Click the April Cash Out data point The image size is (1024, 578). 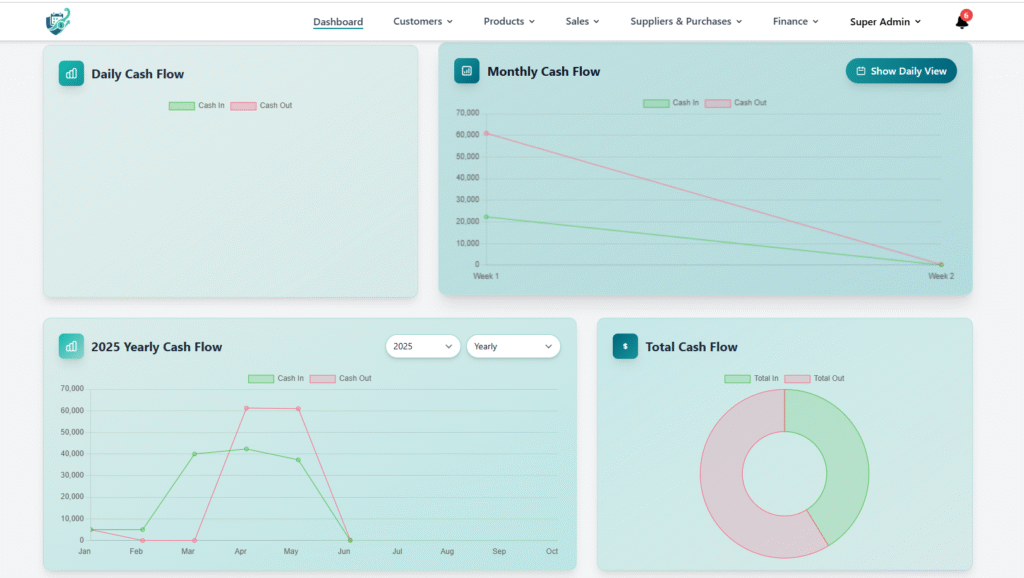click(x=246, y=408)
